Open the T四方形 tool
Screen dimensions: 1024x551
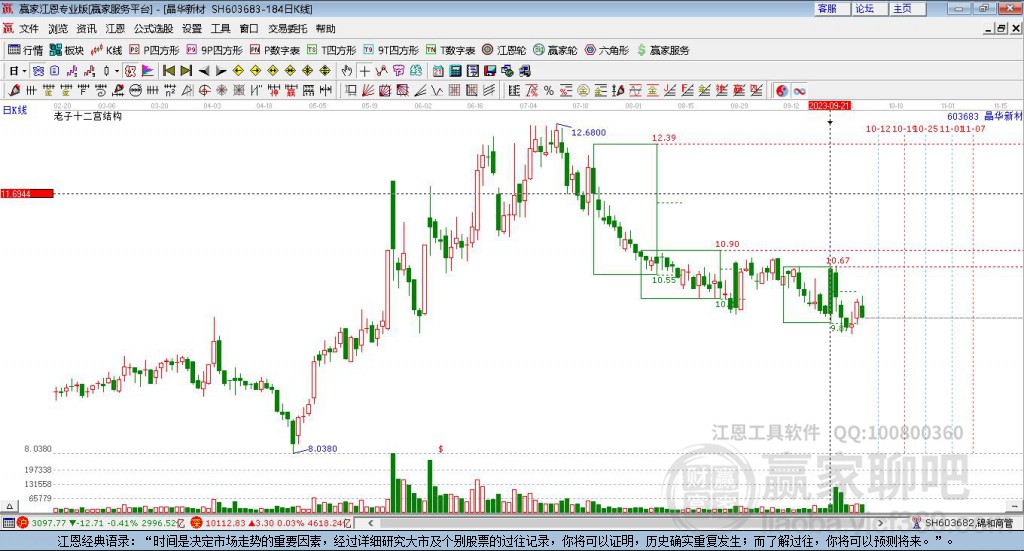click(332, 50)
